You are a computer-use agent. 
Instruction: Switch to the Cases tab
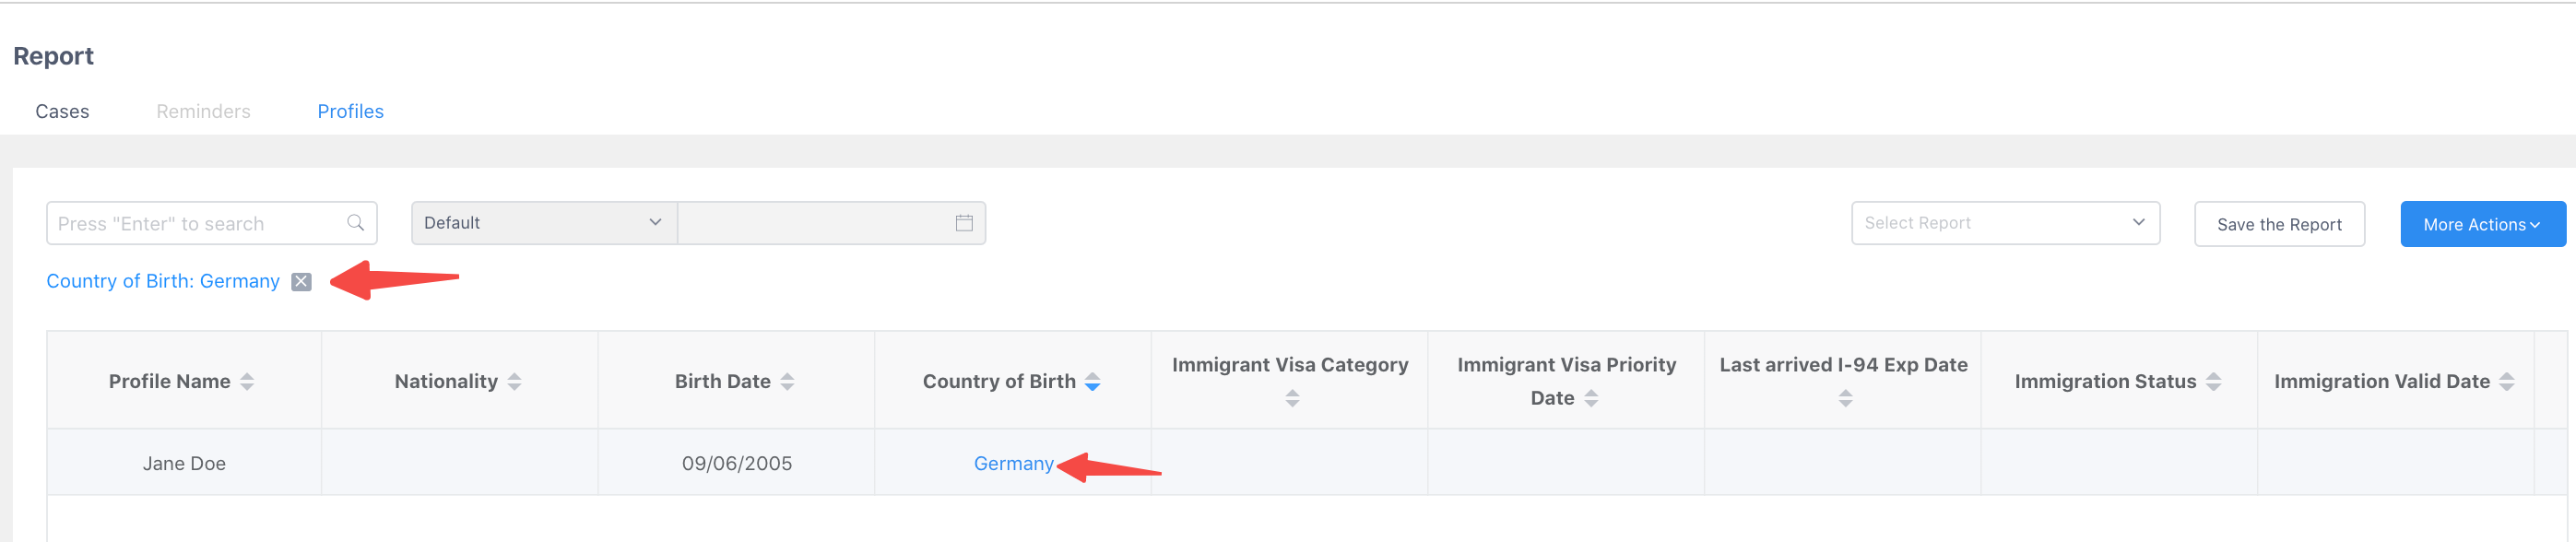click(62, 111)
